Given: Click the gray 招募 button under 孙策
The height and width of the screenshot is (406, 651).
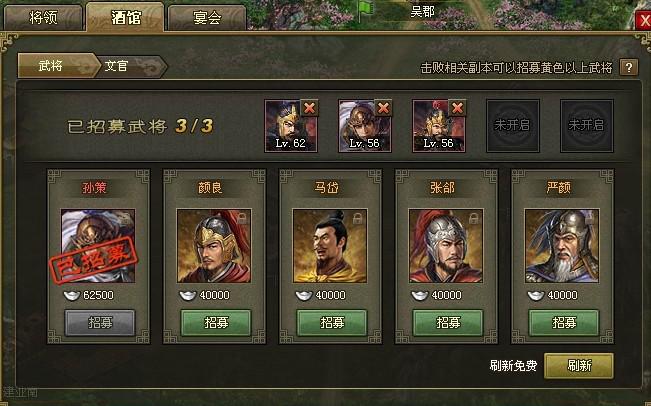Looking at the screenshot, I should [x=100, y=322].
